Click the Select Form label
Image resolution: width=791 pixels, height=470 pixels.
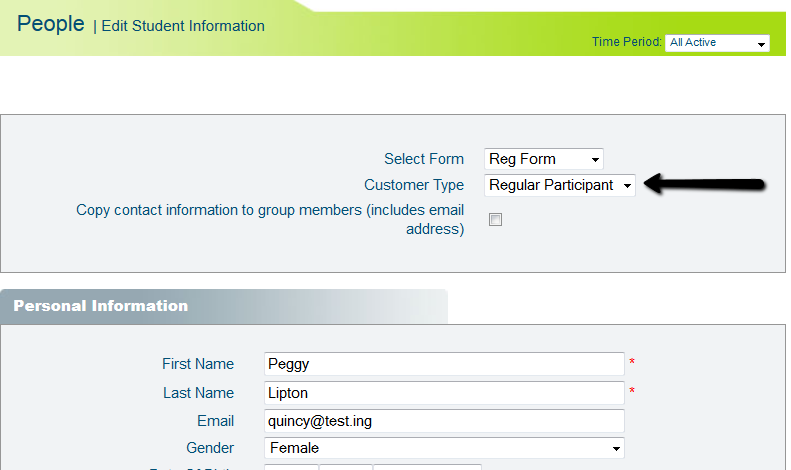(x=423, y=159)
